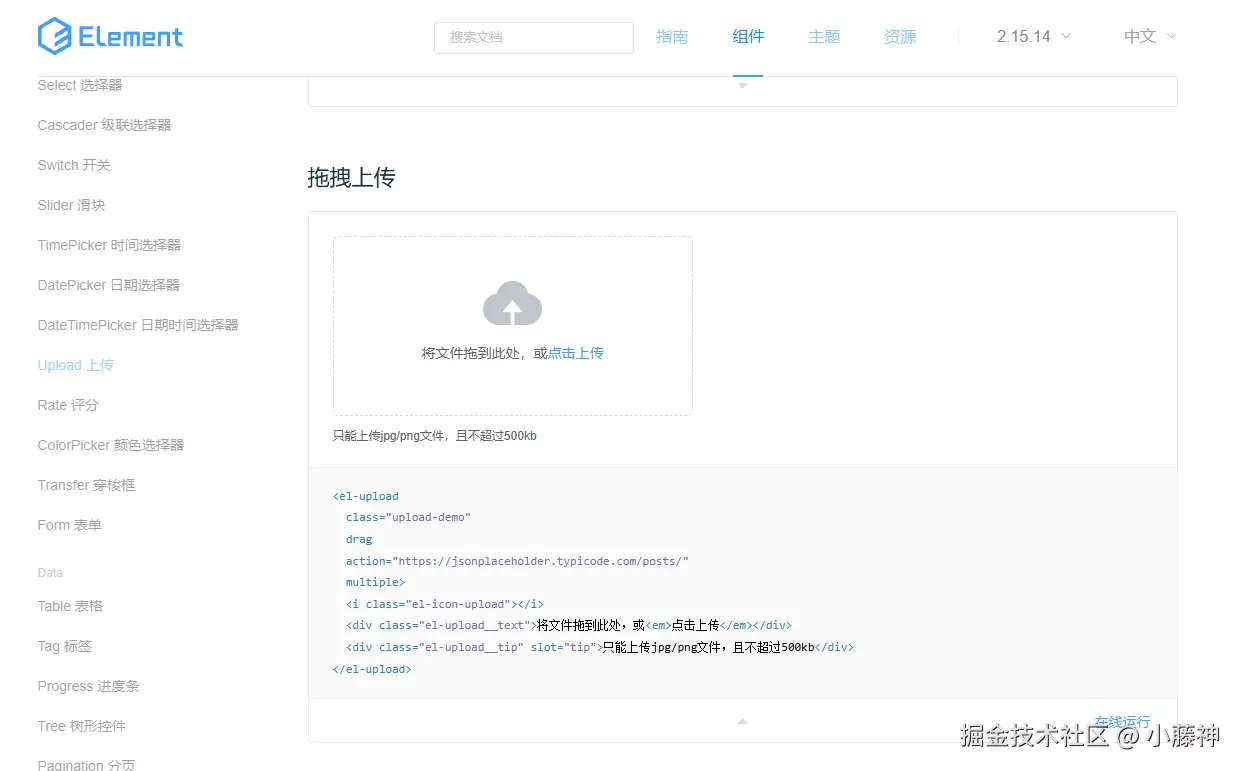The height and width of the screenshot is (771, 1242).
Task: Go to Tree 树形控件 in sidebar
Action: [x=82, y=726]
